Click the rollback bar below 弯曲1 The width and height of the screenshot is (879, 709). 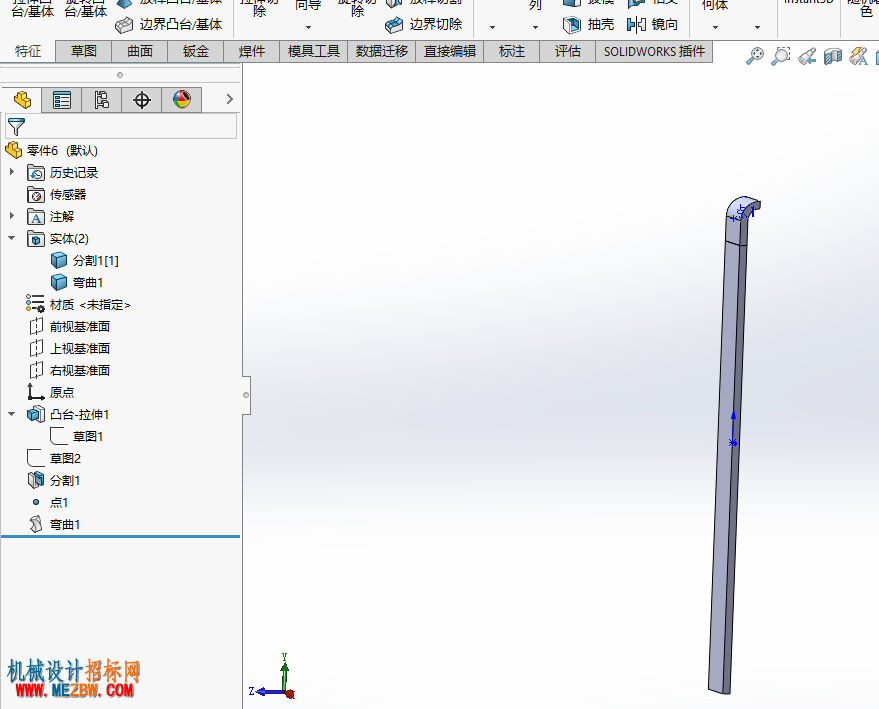tap(121, 536)
